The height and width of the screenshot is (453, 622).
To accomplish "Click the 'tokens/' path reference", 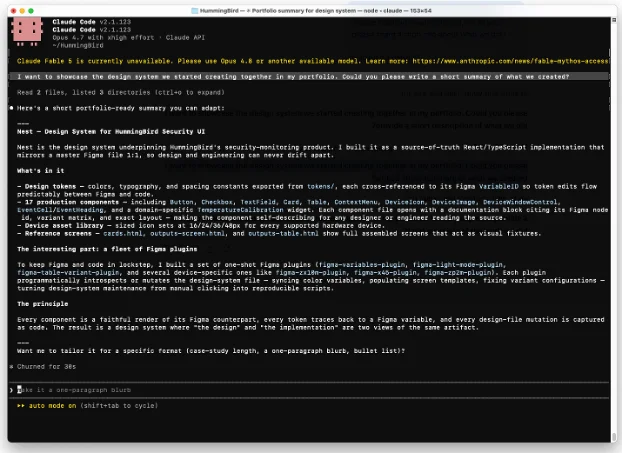I will 321,186.
